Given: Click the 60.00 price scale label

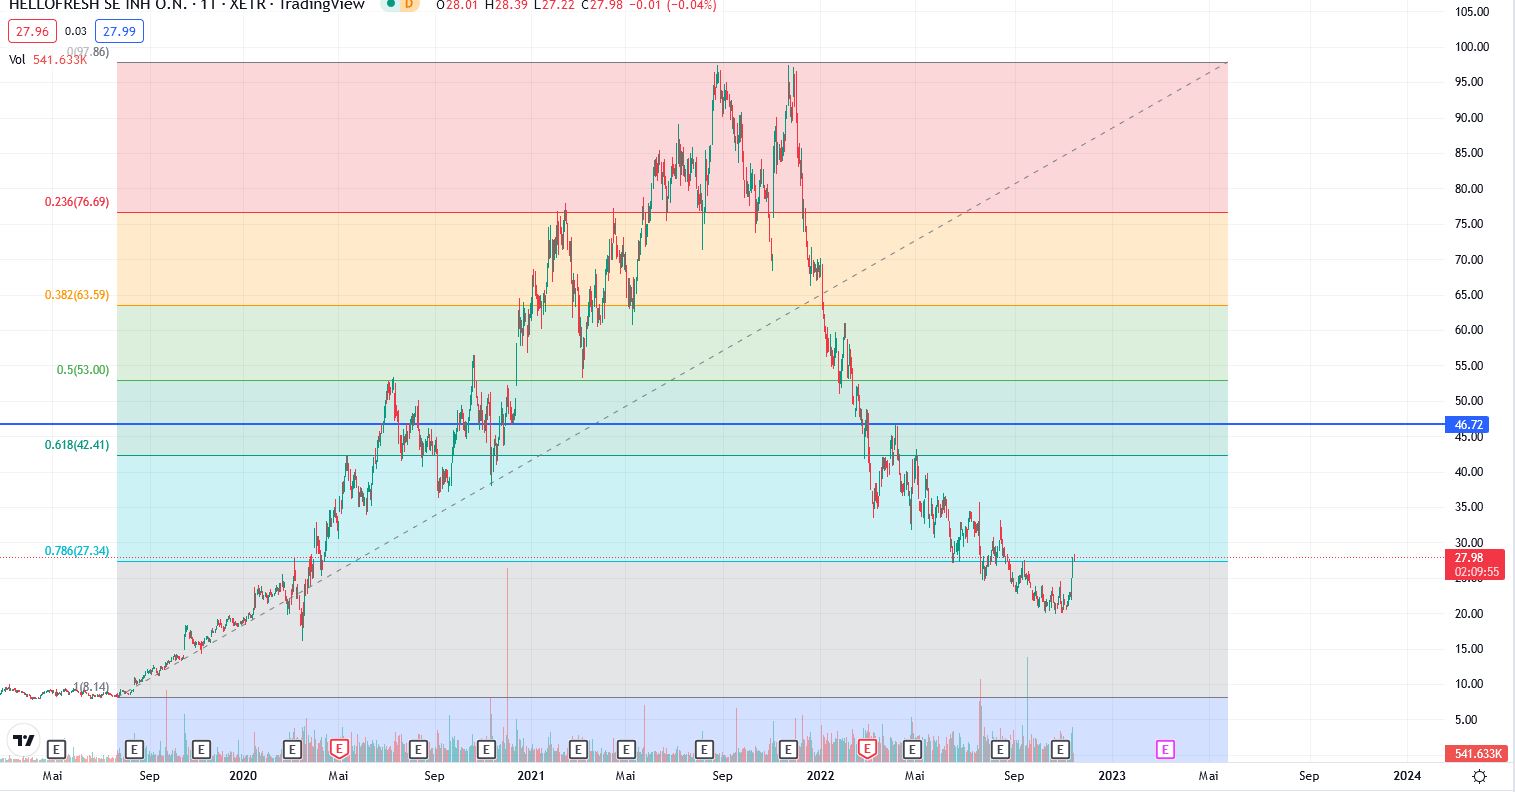Looking at the screenshot, I should (x=1469, y=330).
